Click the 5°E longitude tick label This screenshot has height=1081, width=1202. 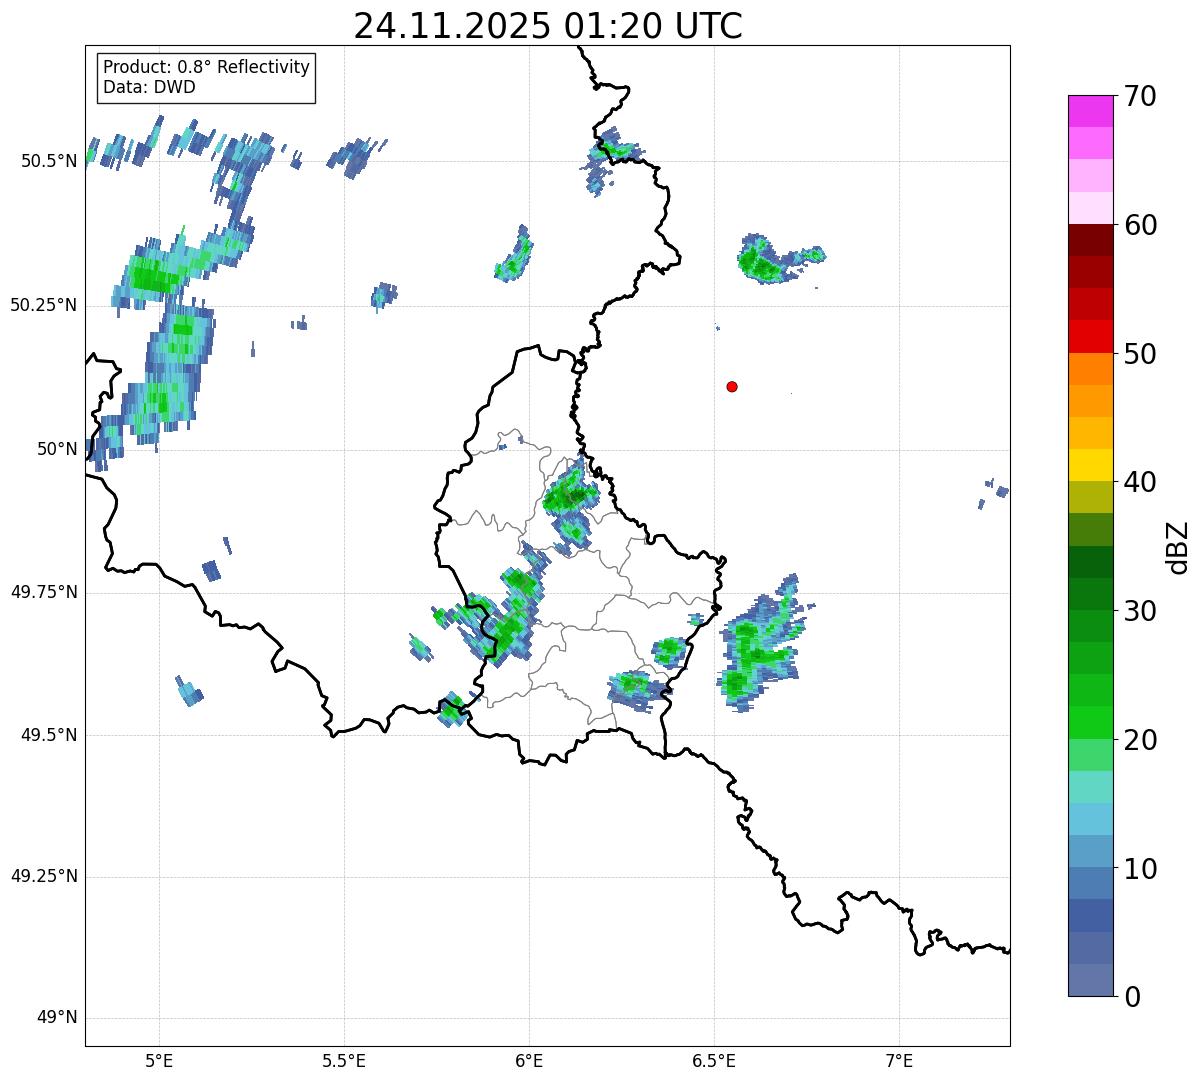click(159, 1060)
